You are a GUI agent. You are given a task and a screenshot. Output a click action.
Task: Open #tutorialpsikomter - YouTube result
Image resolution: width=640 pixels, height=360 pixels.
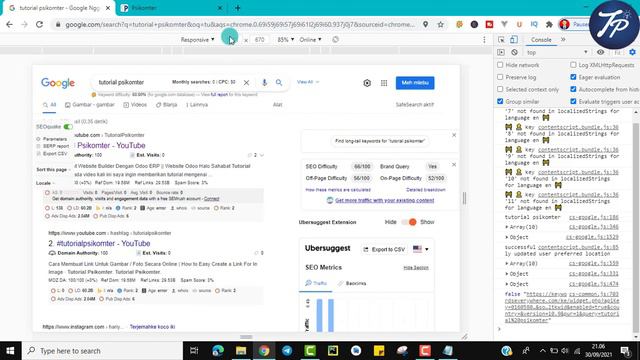tap(103, 243)
